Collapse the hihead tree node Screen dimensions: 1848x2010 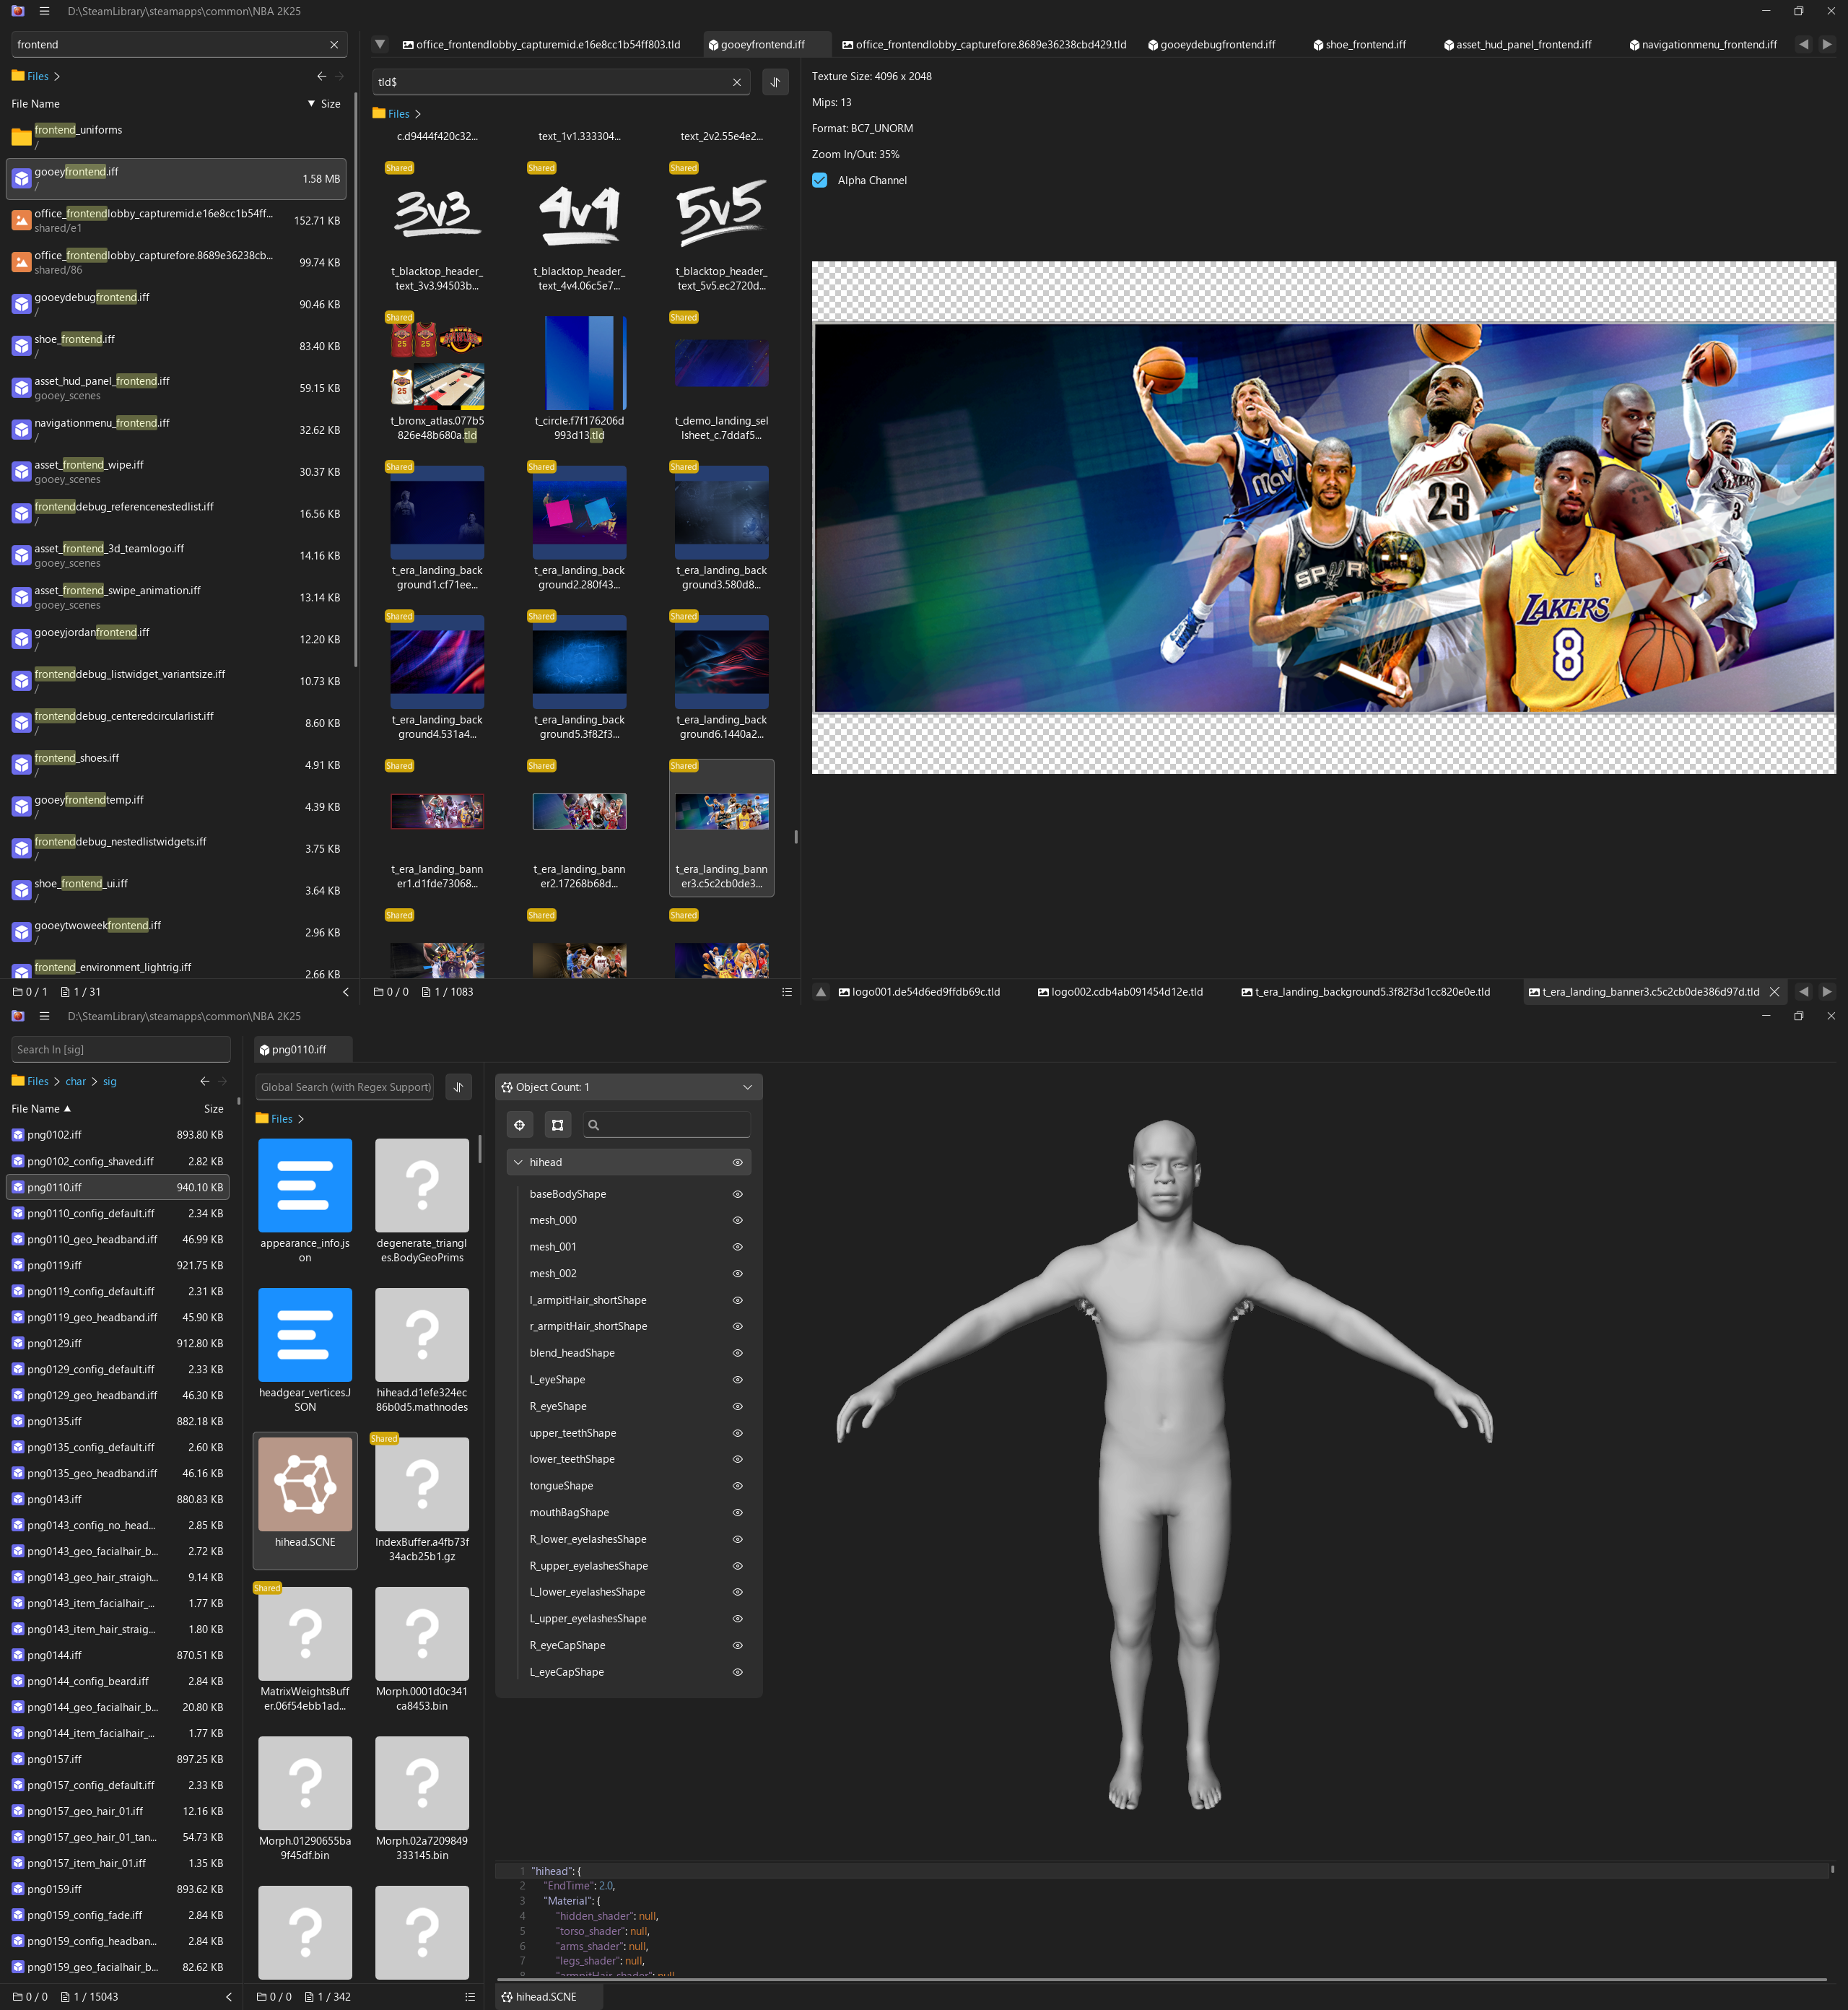click(518, 1162)
